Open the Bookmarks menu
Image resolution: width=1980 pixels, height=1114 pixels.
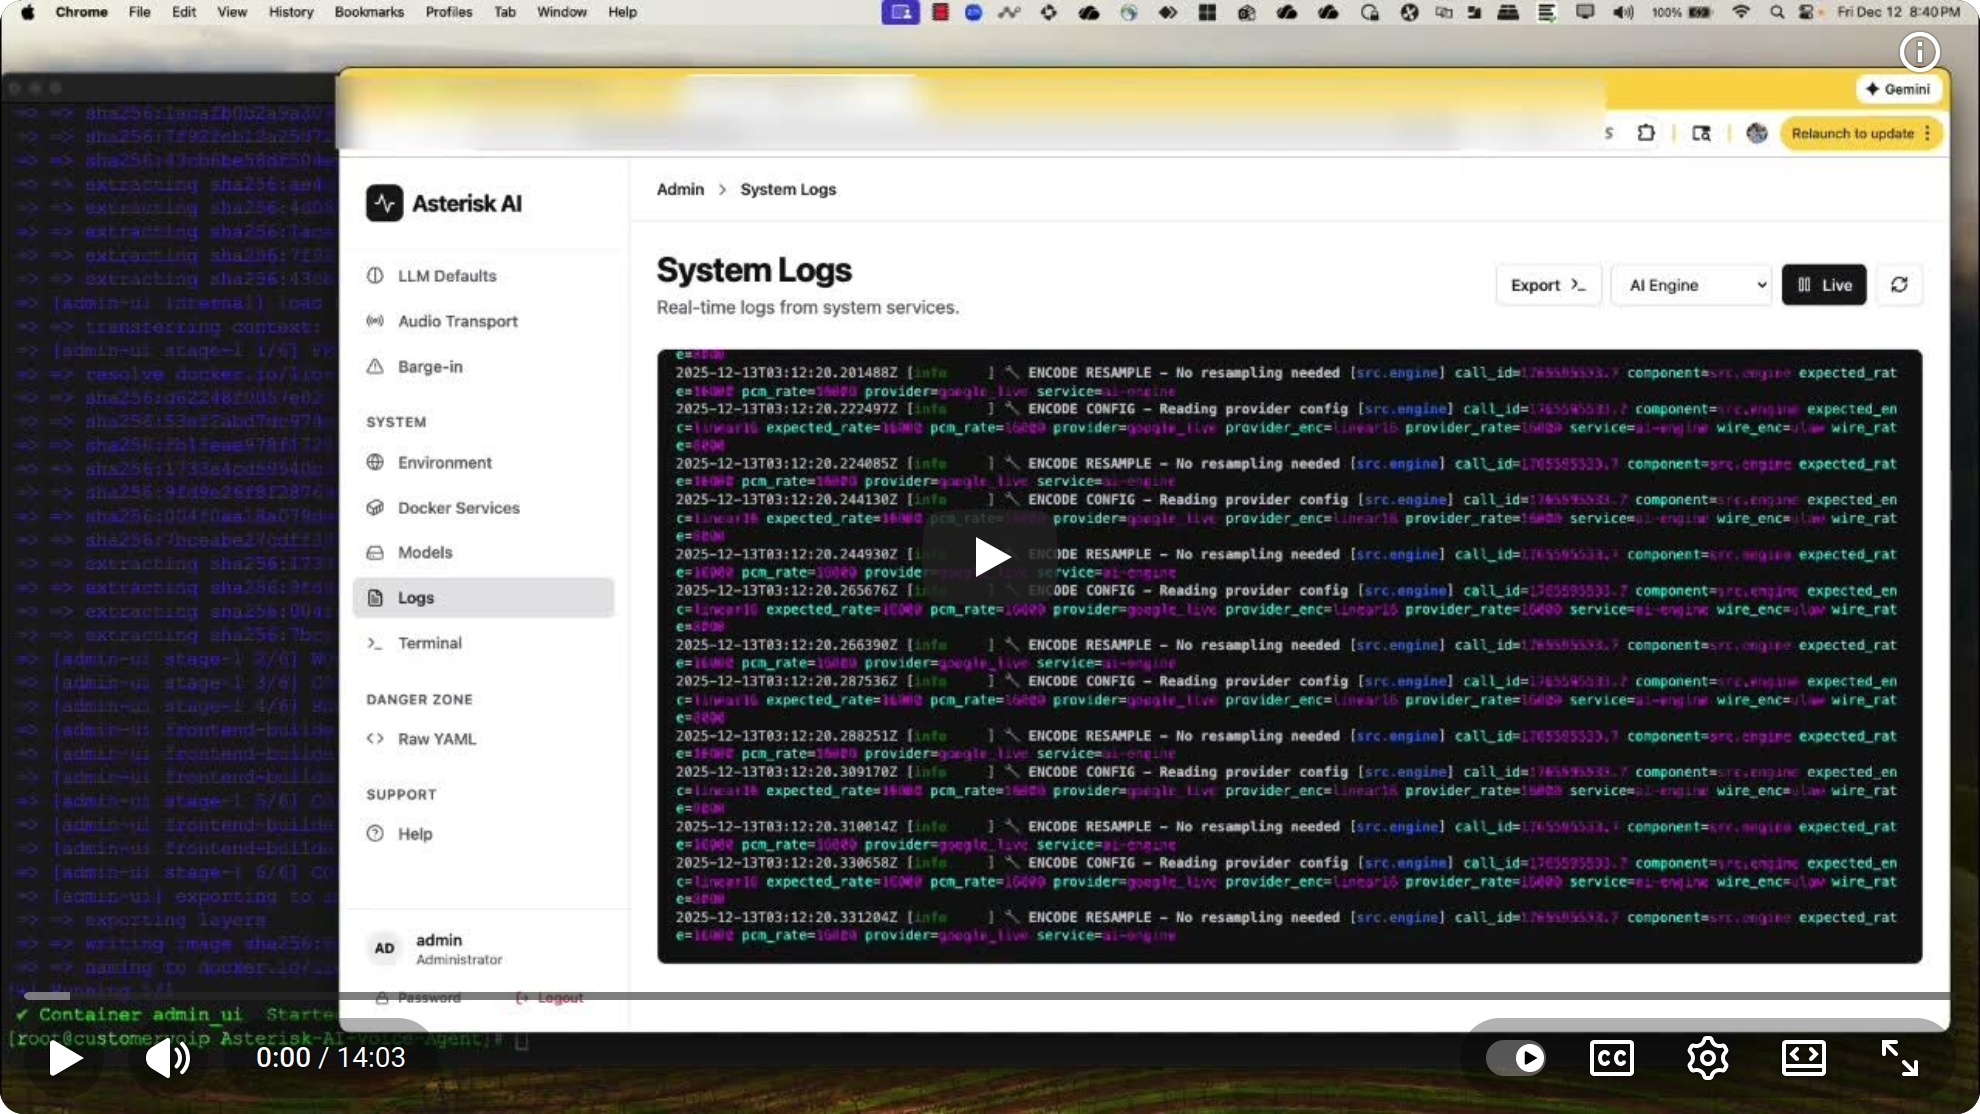point(369,12)
